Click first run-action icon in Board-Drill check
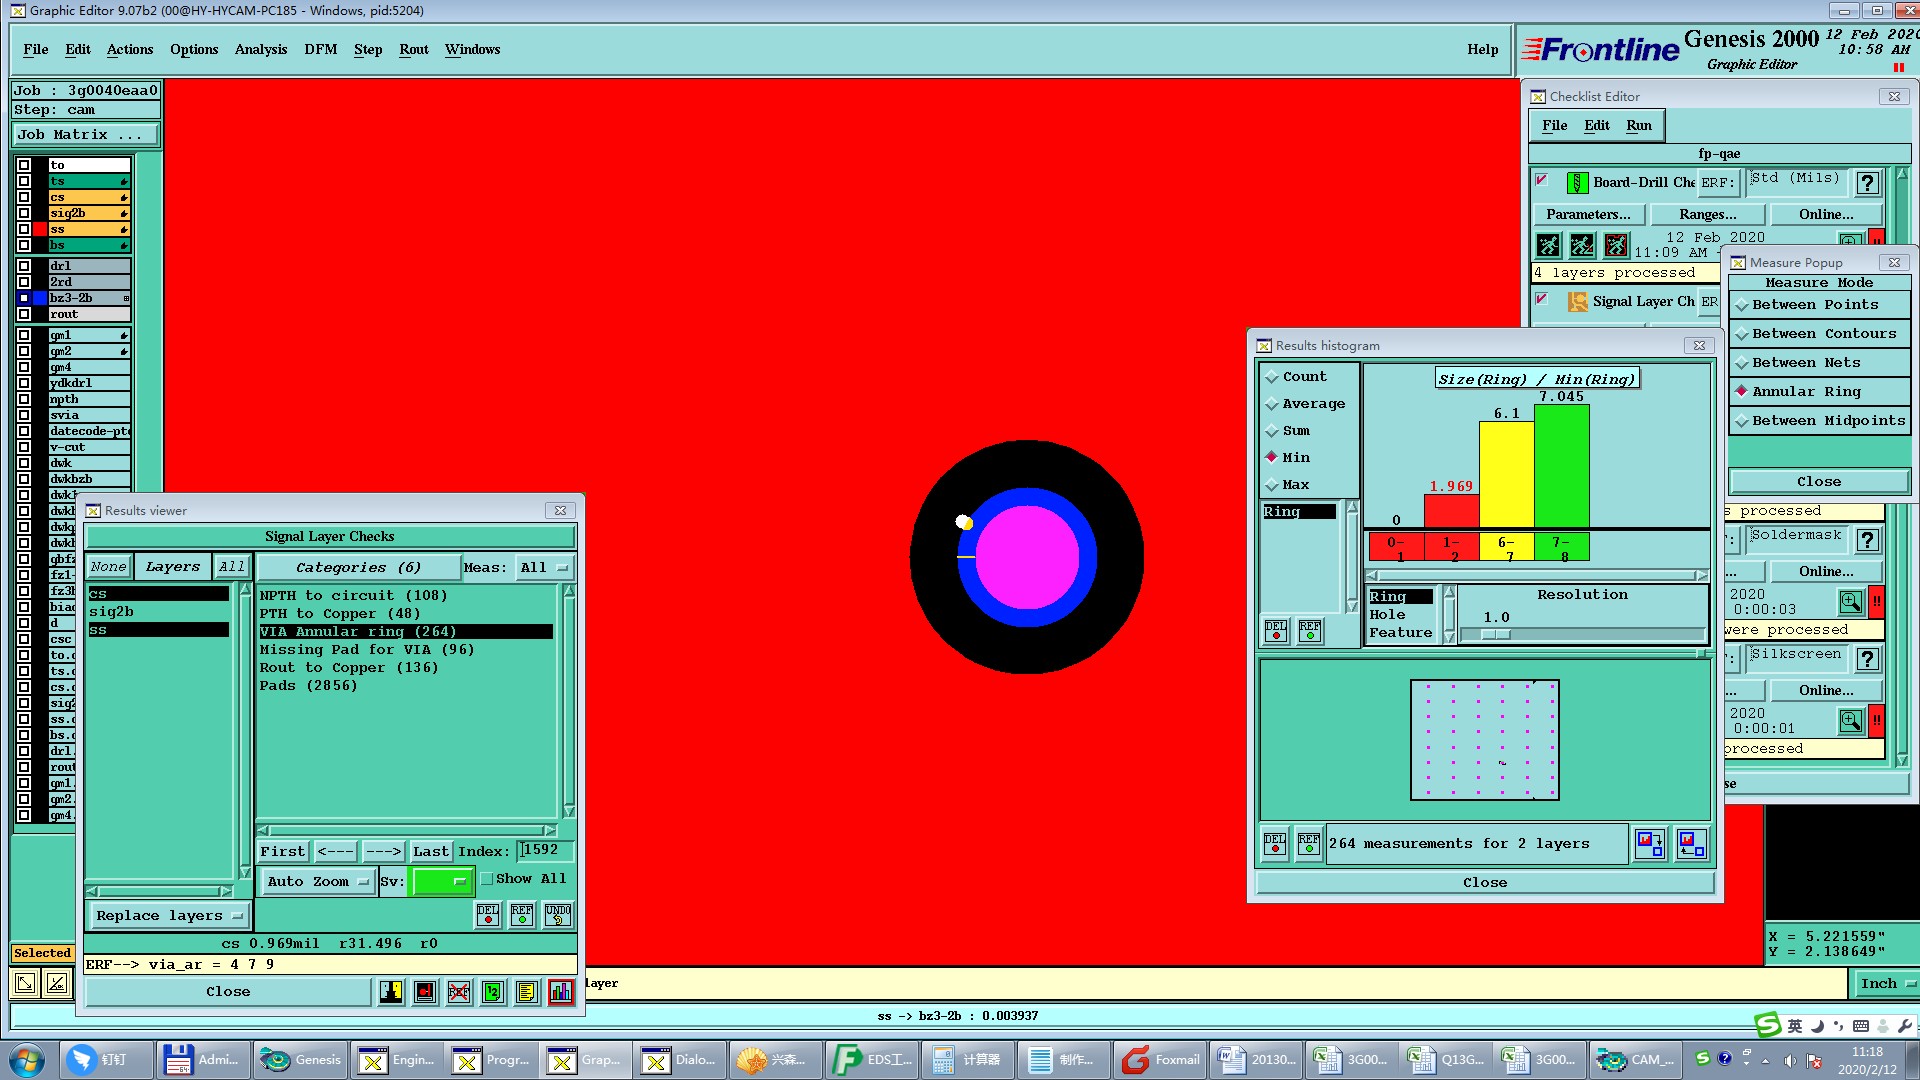The width and height of the screenshot is (1920, 1080). click(1548, 245)
